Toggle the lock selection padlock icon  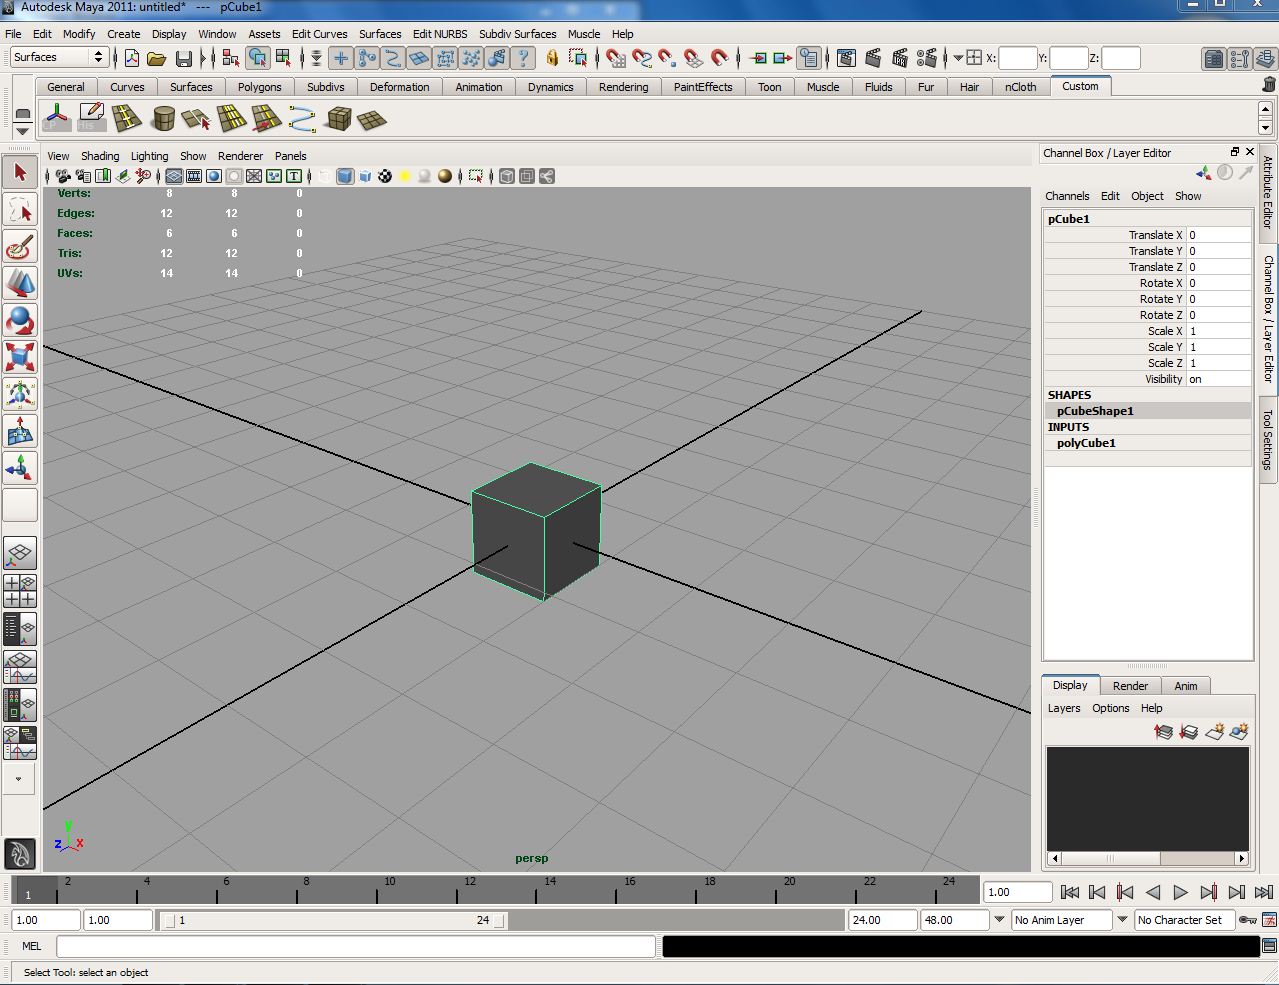click(552, 58)
